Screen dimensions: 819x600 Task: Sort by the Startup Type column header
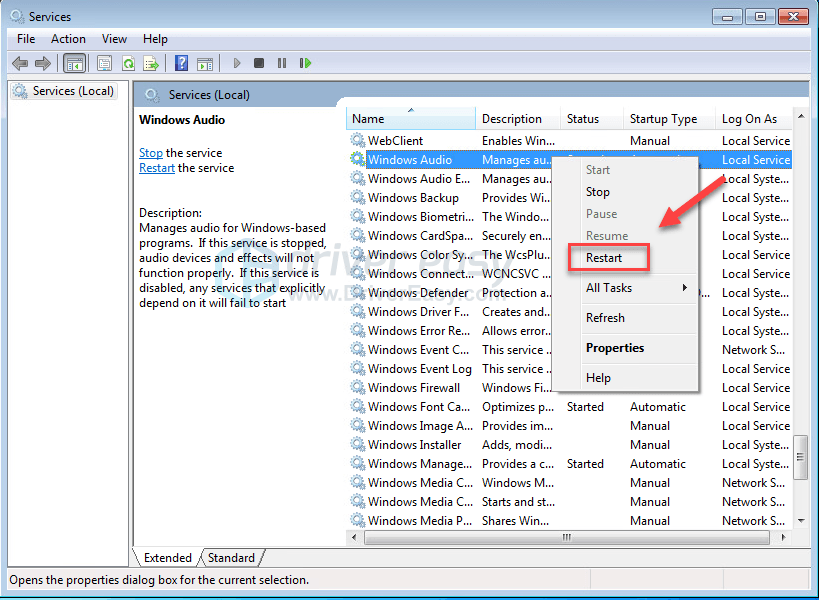point(663,118)
